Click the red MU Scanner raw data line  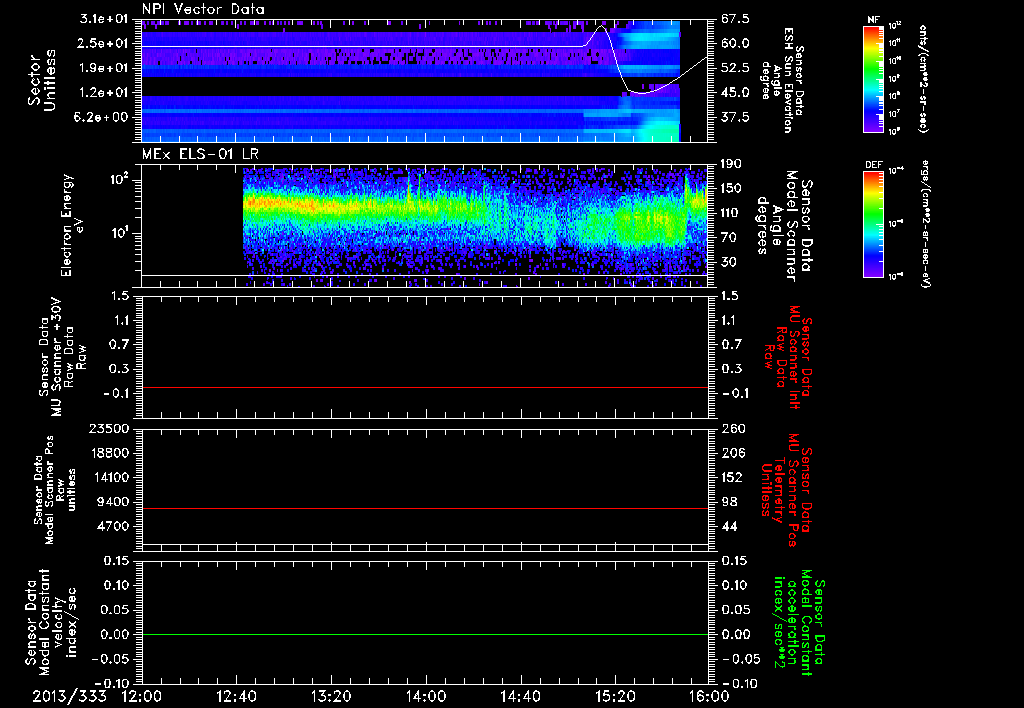click(x=425, y=388)
